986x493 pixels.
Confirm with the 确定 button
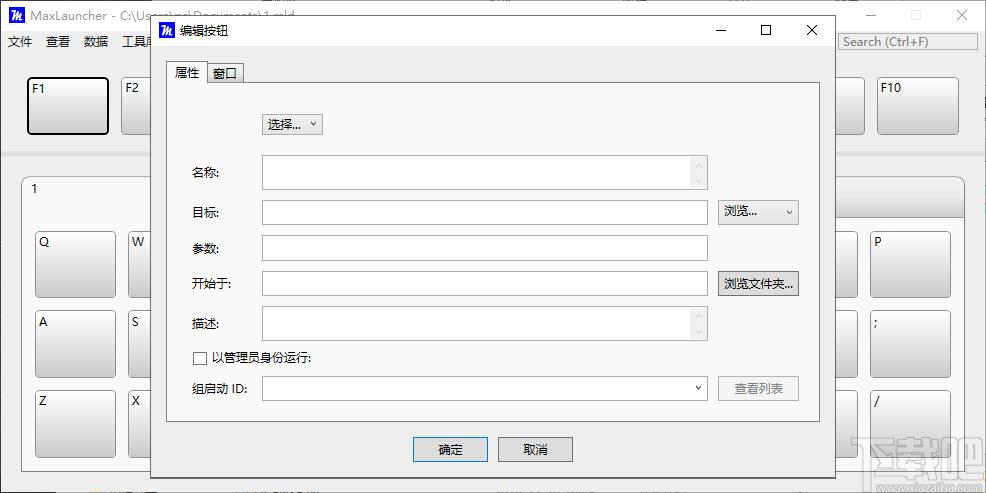(450, 450)
